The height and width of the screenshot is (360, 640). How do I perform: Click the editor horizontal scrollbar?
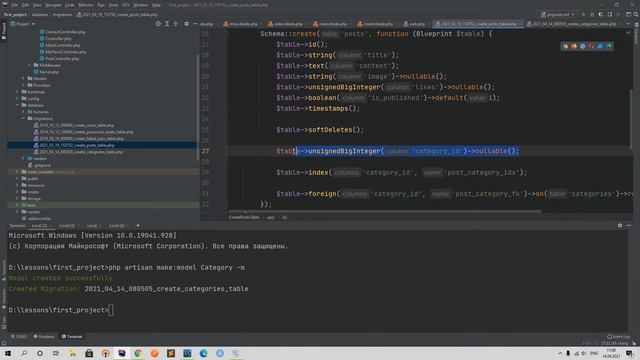click(x=385, y=211)
